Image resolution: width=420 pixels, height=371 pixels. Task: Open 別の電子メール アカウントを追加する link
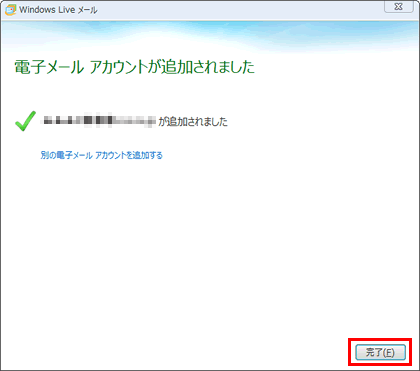(102, 155)
